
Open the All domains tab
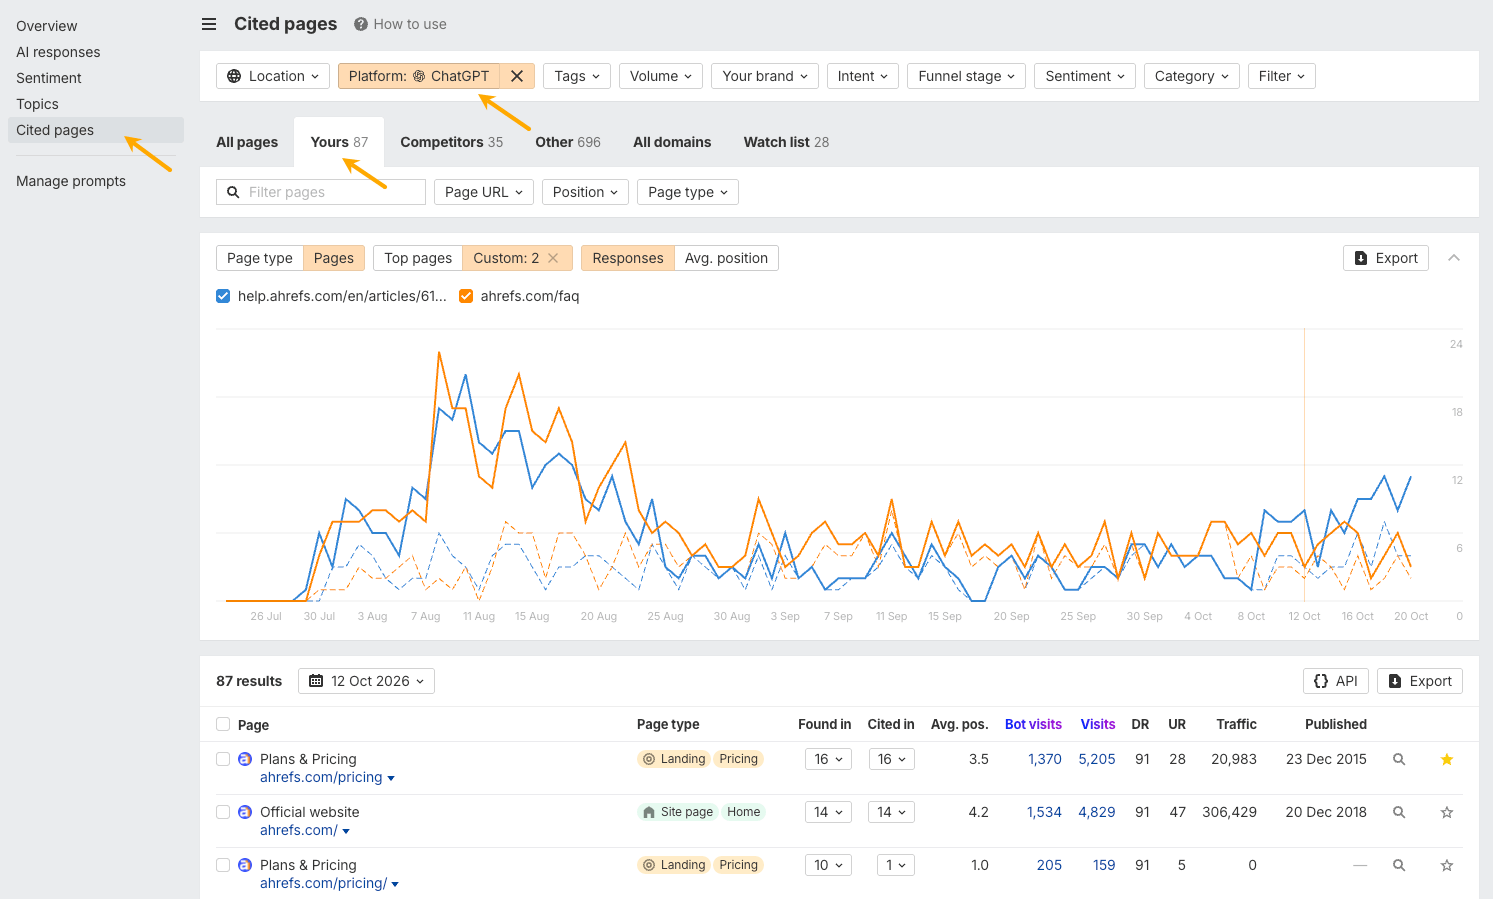click(x=672, y=142)
